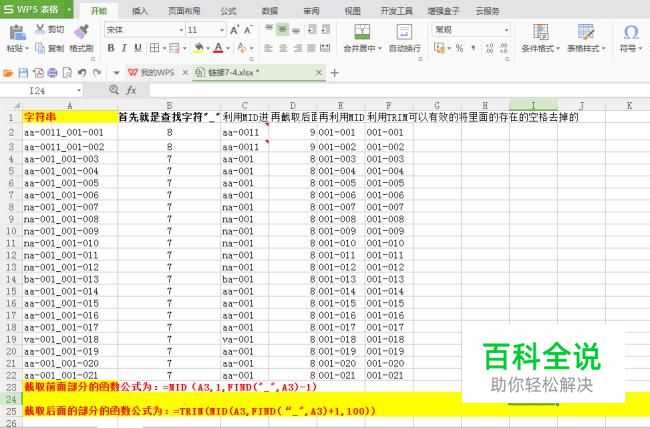Increase decimal places

pos(490,49)
